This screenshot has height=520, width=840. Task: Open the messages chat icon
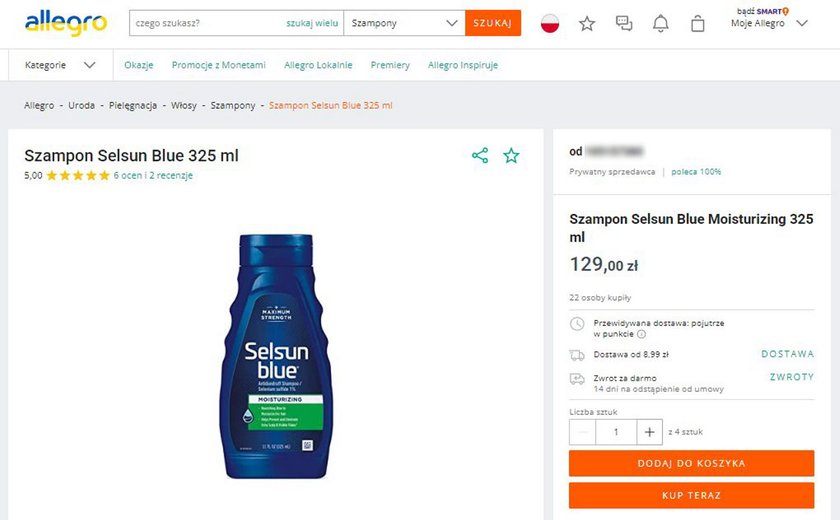pos(624,24)
